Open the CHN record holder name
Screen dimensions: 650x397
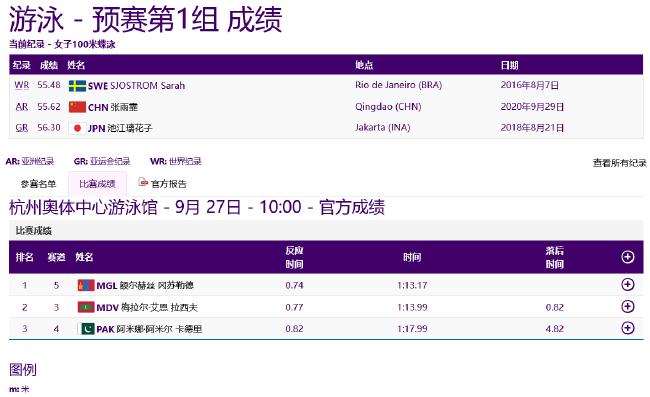[x=113, y=107]
